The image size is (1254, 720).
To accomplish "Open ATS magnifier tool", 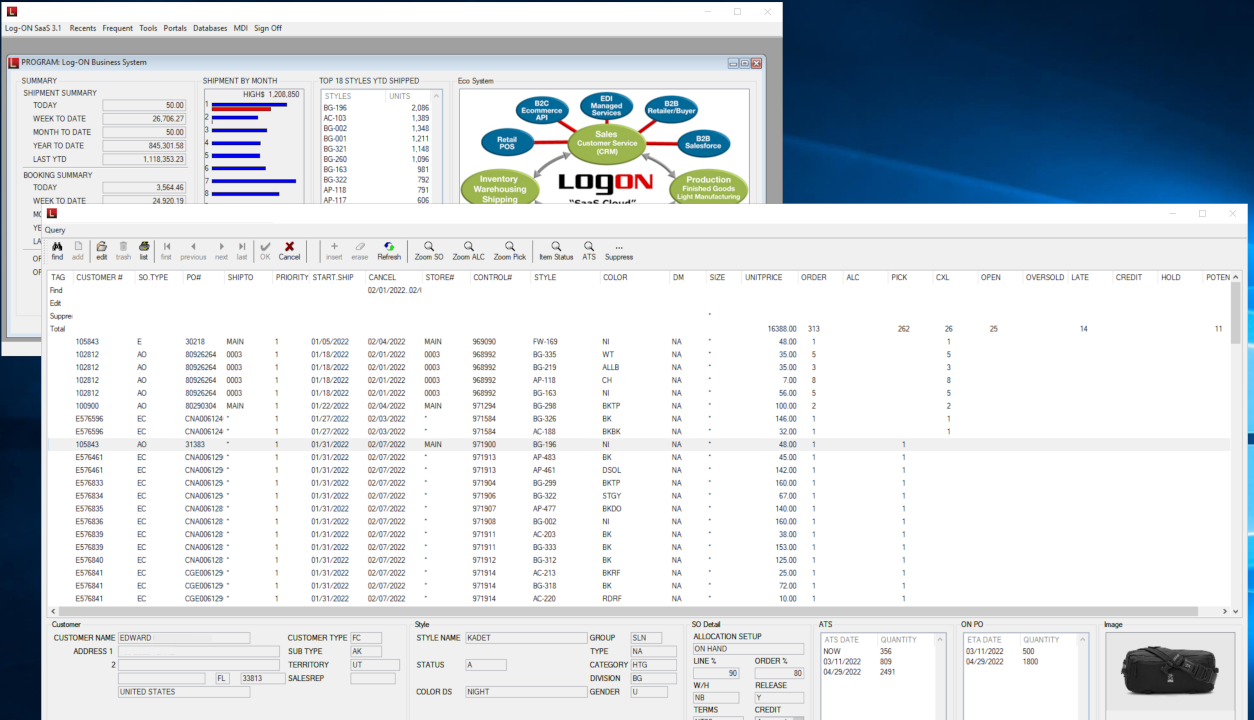I will pos(589,246).
